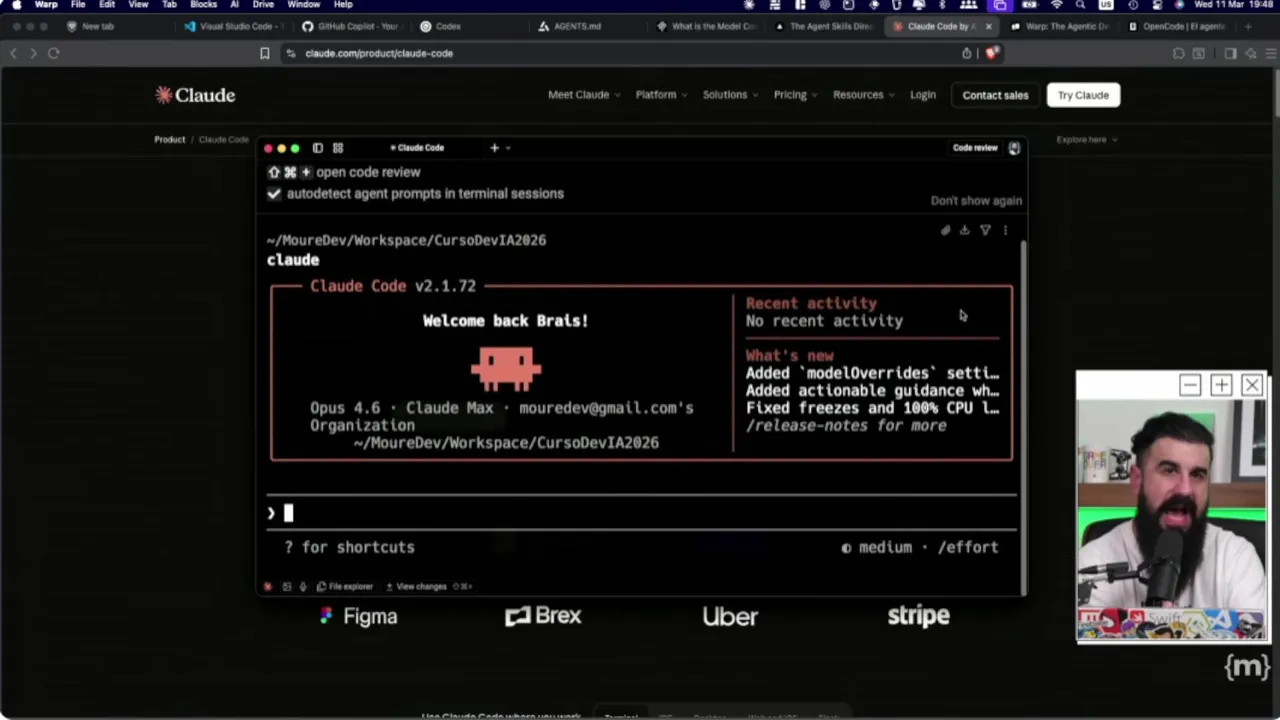The image size is (1280, 720).
Task: Click the ? for shortcuts hint
Action: (349, 547)
